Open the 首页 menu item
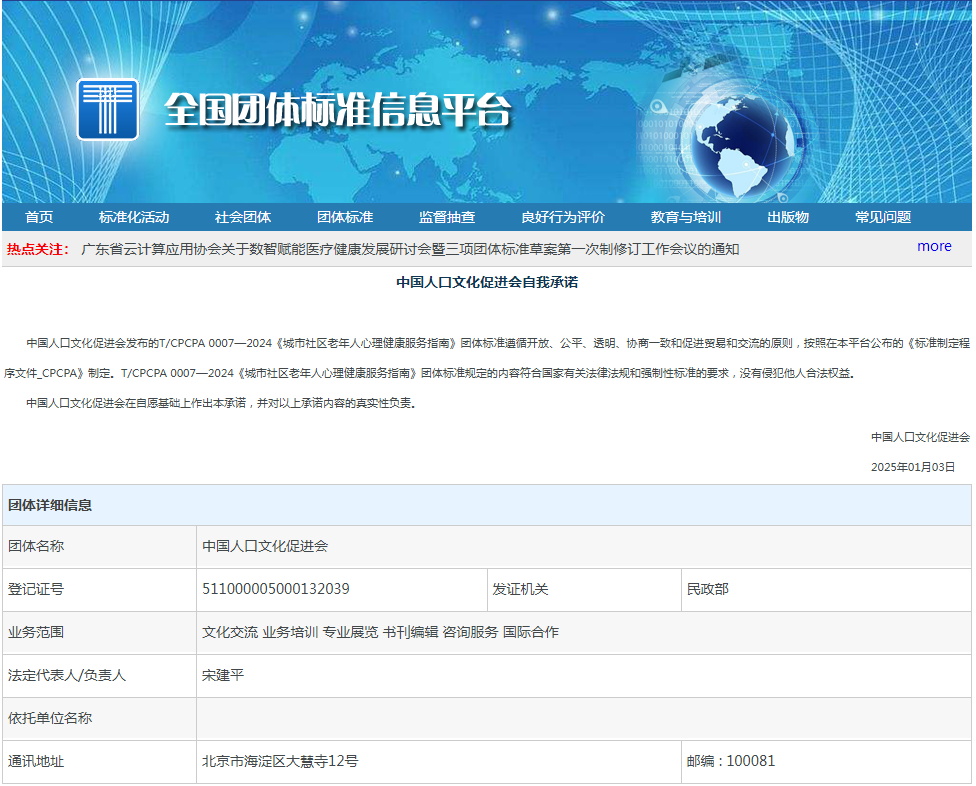 [x=39, y=217]
